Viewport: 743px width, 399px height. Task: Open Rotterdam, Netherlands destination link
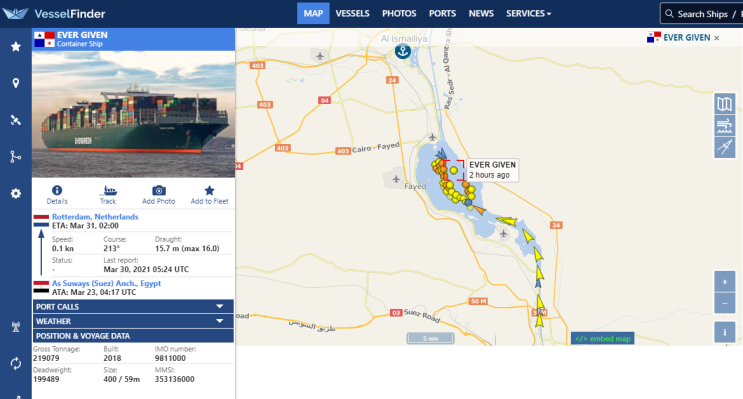click(95, 217)
